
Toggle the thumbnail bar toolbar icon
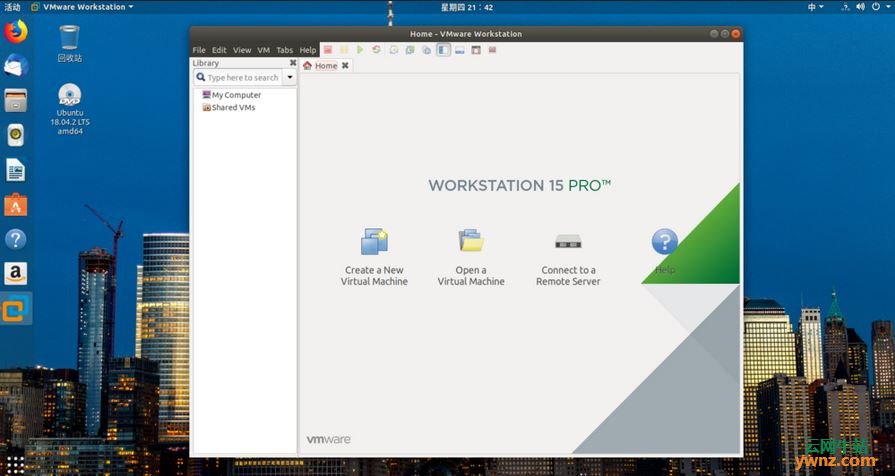tap(459, 50)
